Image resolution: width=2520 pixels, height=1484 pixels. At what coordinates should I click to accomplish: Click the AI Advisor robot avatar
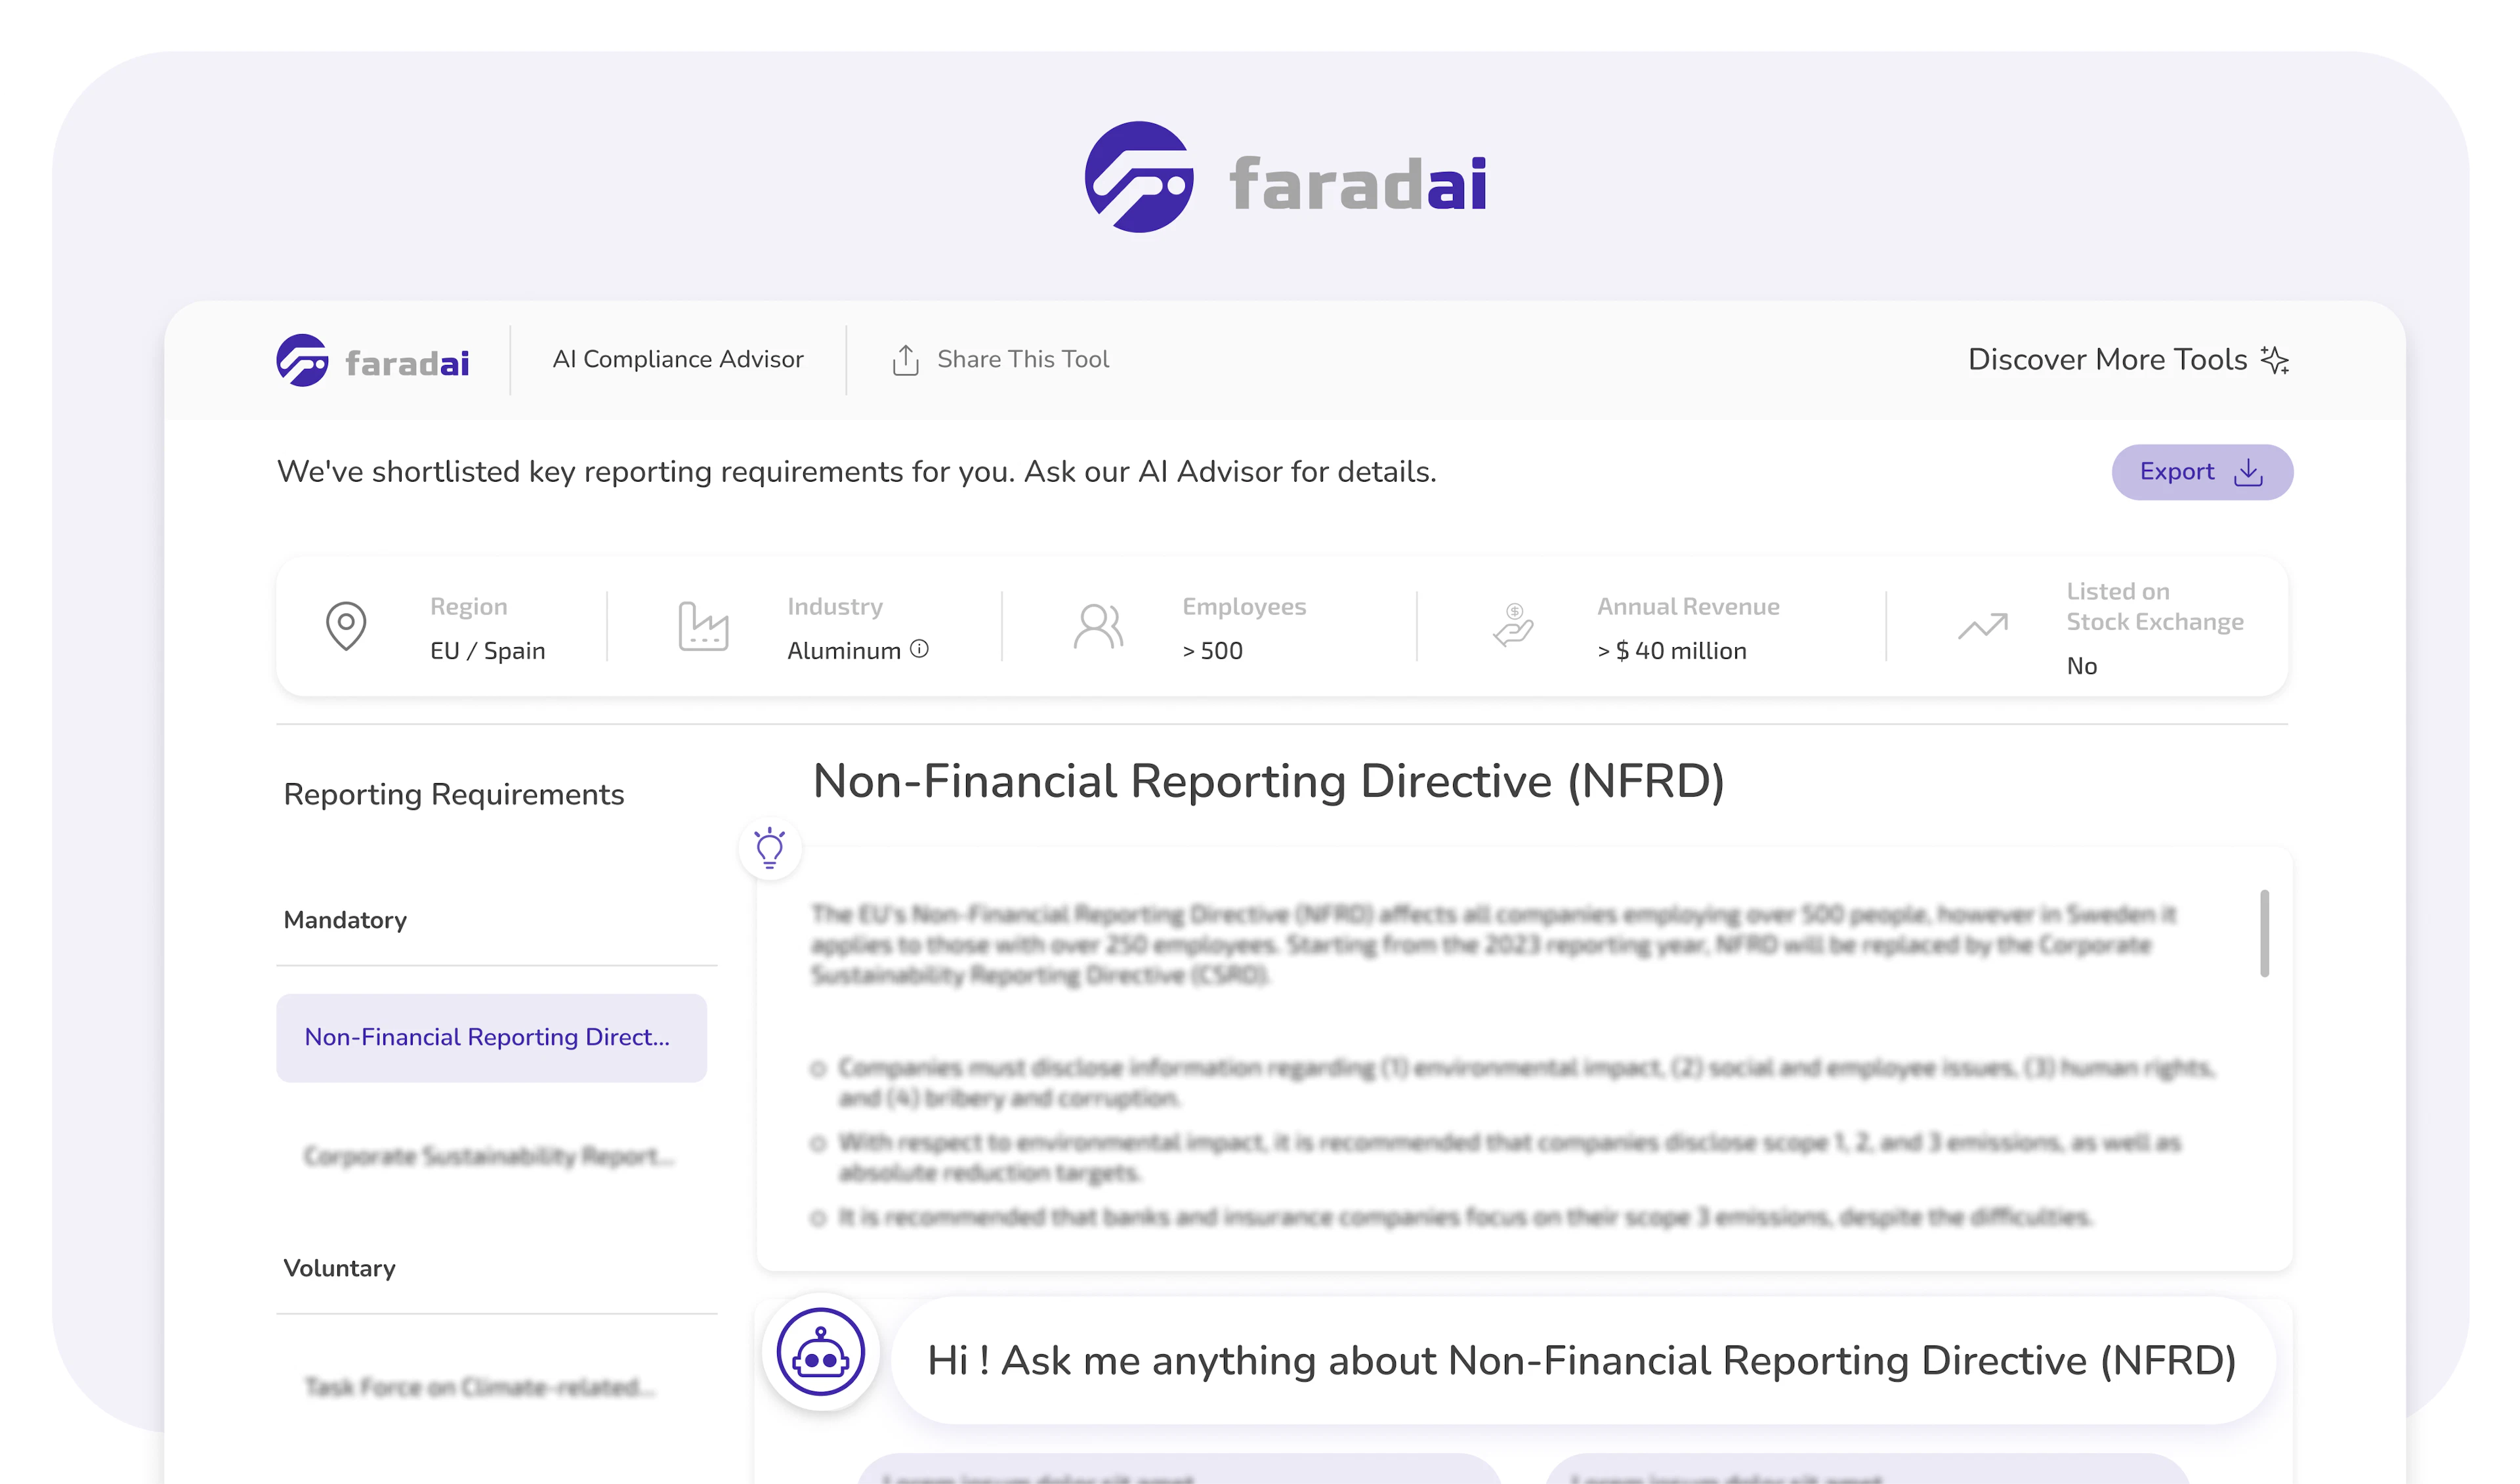point(820,1352)
